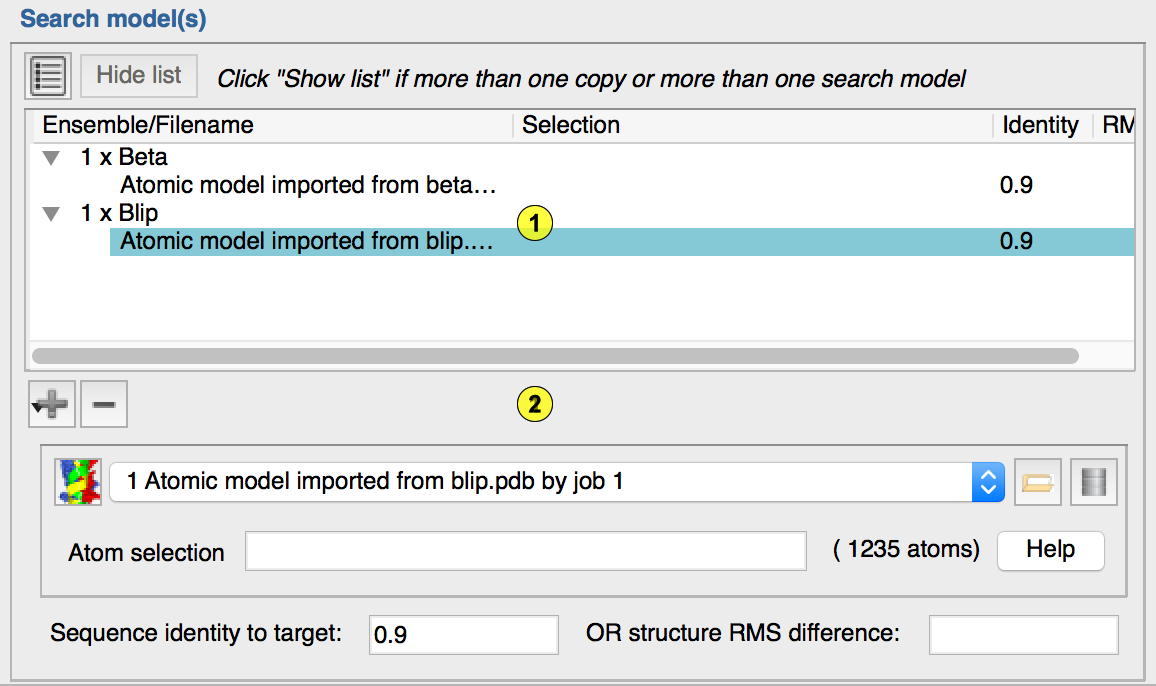Screen dimensions: 1156x686
Task: Click the plus icon to add a search model
Action: click(50, 405)
